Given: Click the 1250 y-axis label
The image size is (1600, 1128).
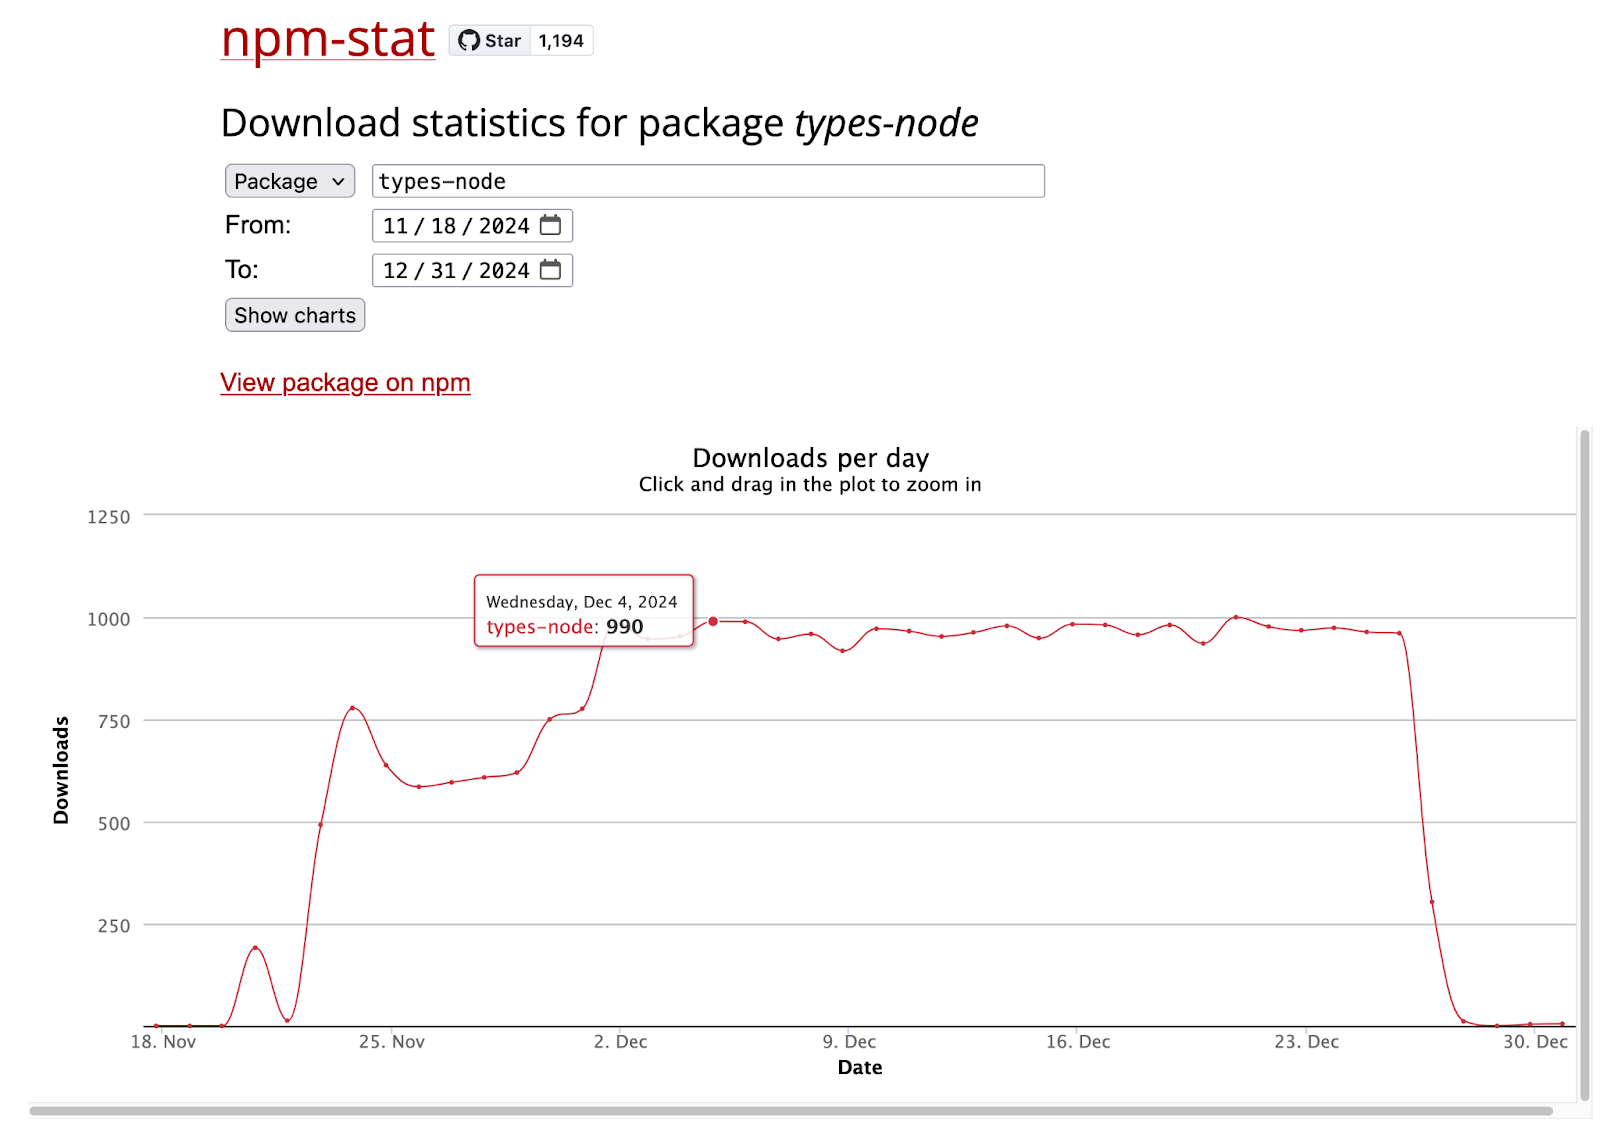Looking at the screenshot, I should click(109, 517).
